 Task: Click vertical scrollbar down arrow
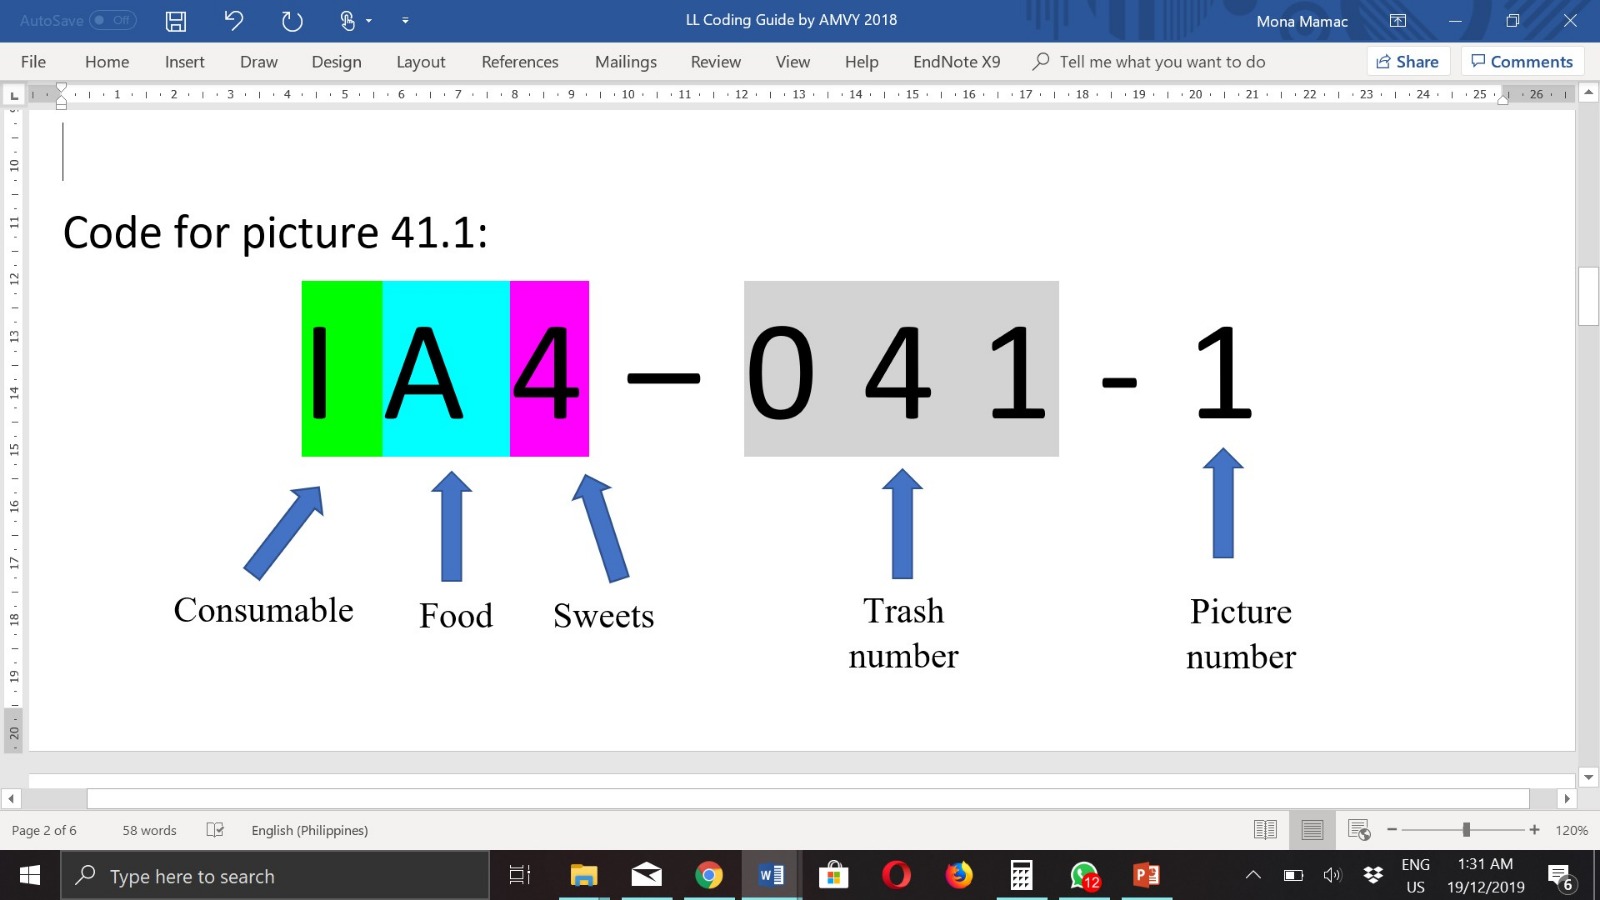(x=1588, y=777)
